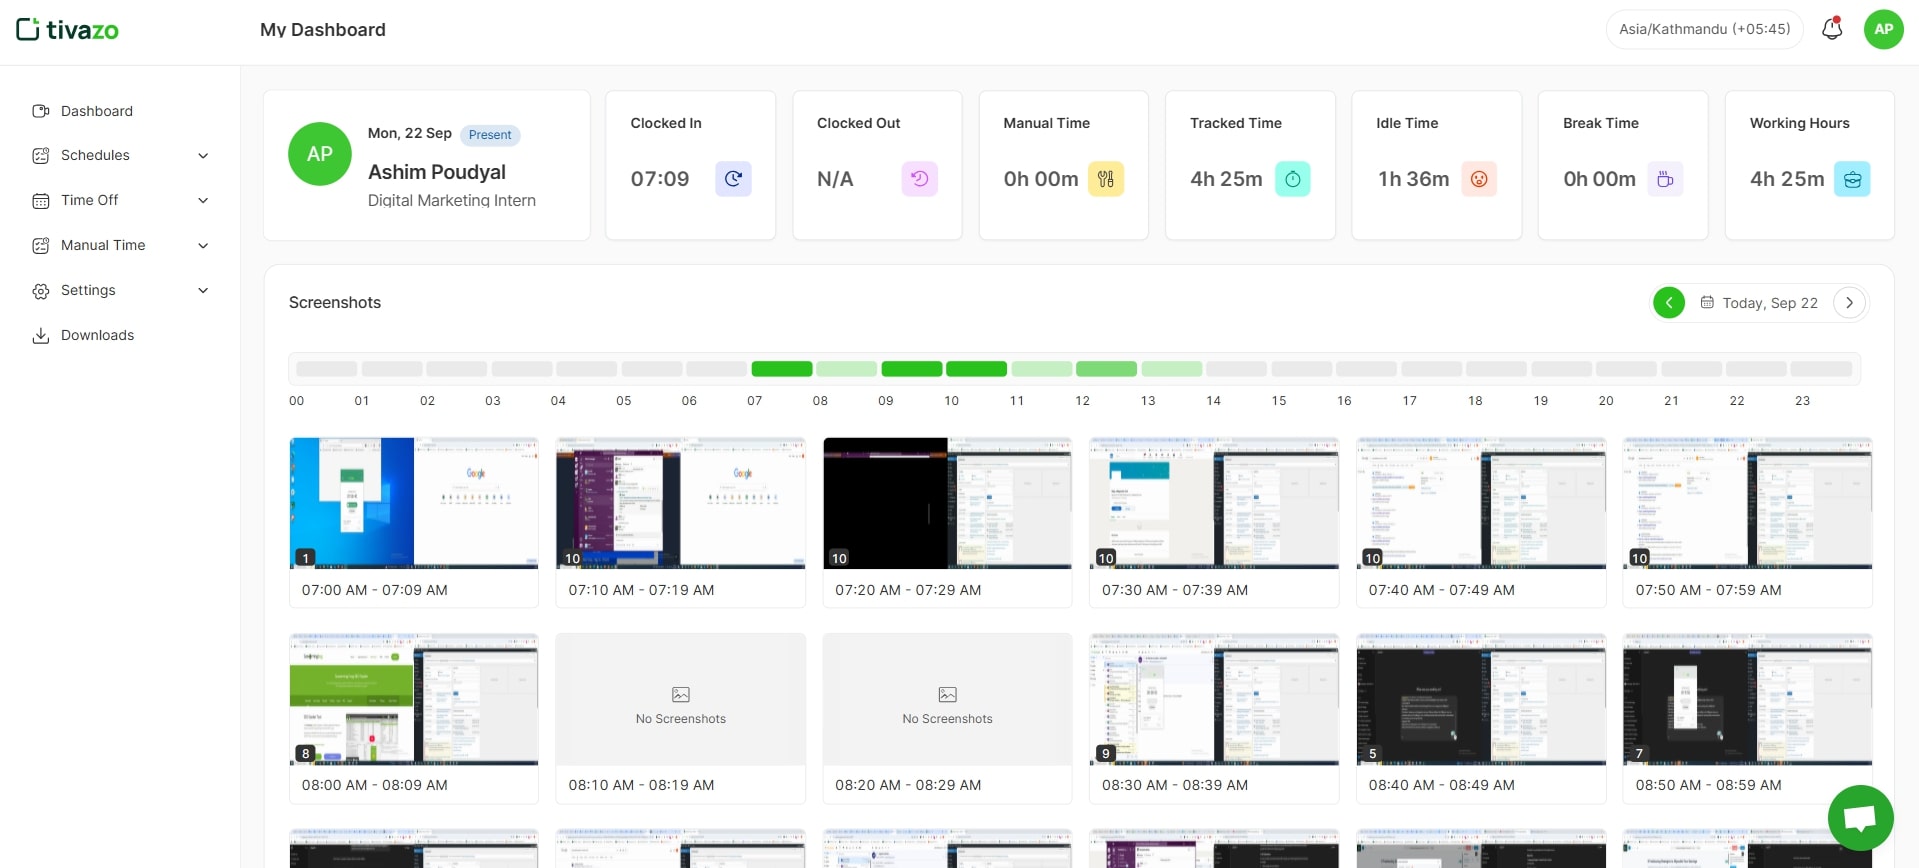The image size is (1919, 868).
Task: Expand the Manual Time sidebar menu
Action: pos(120,246)
